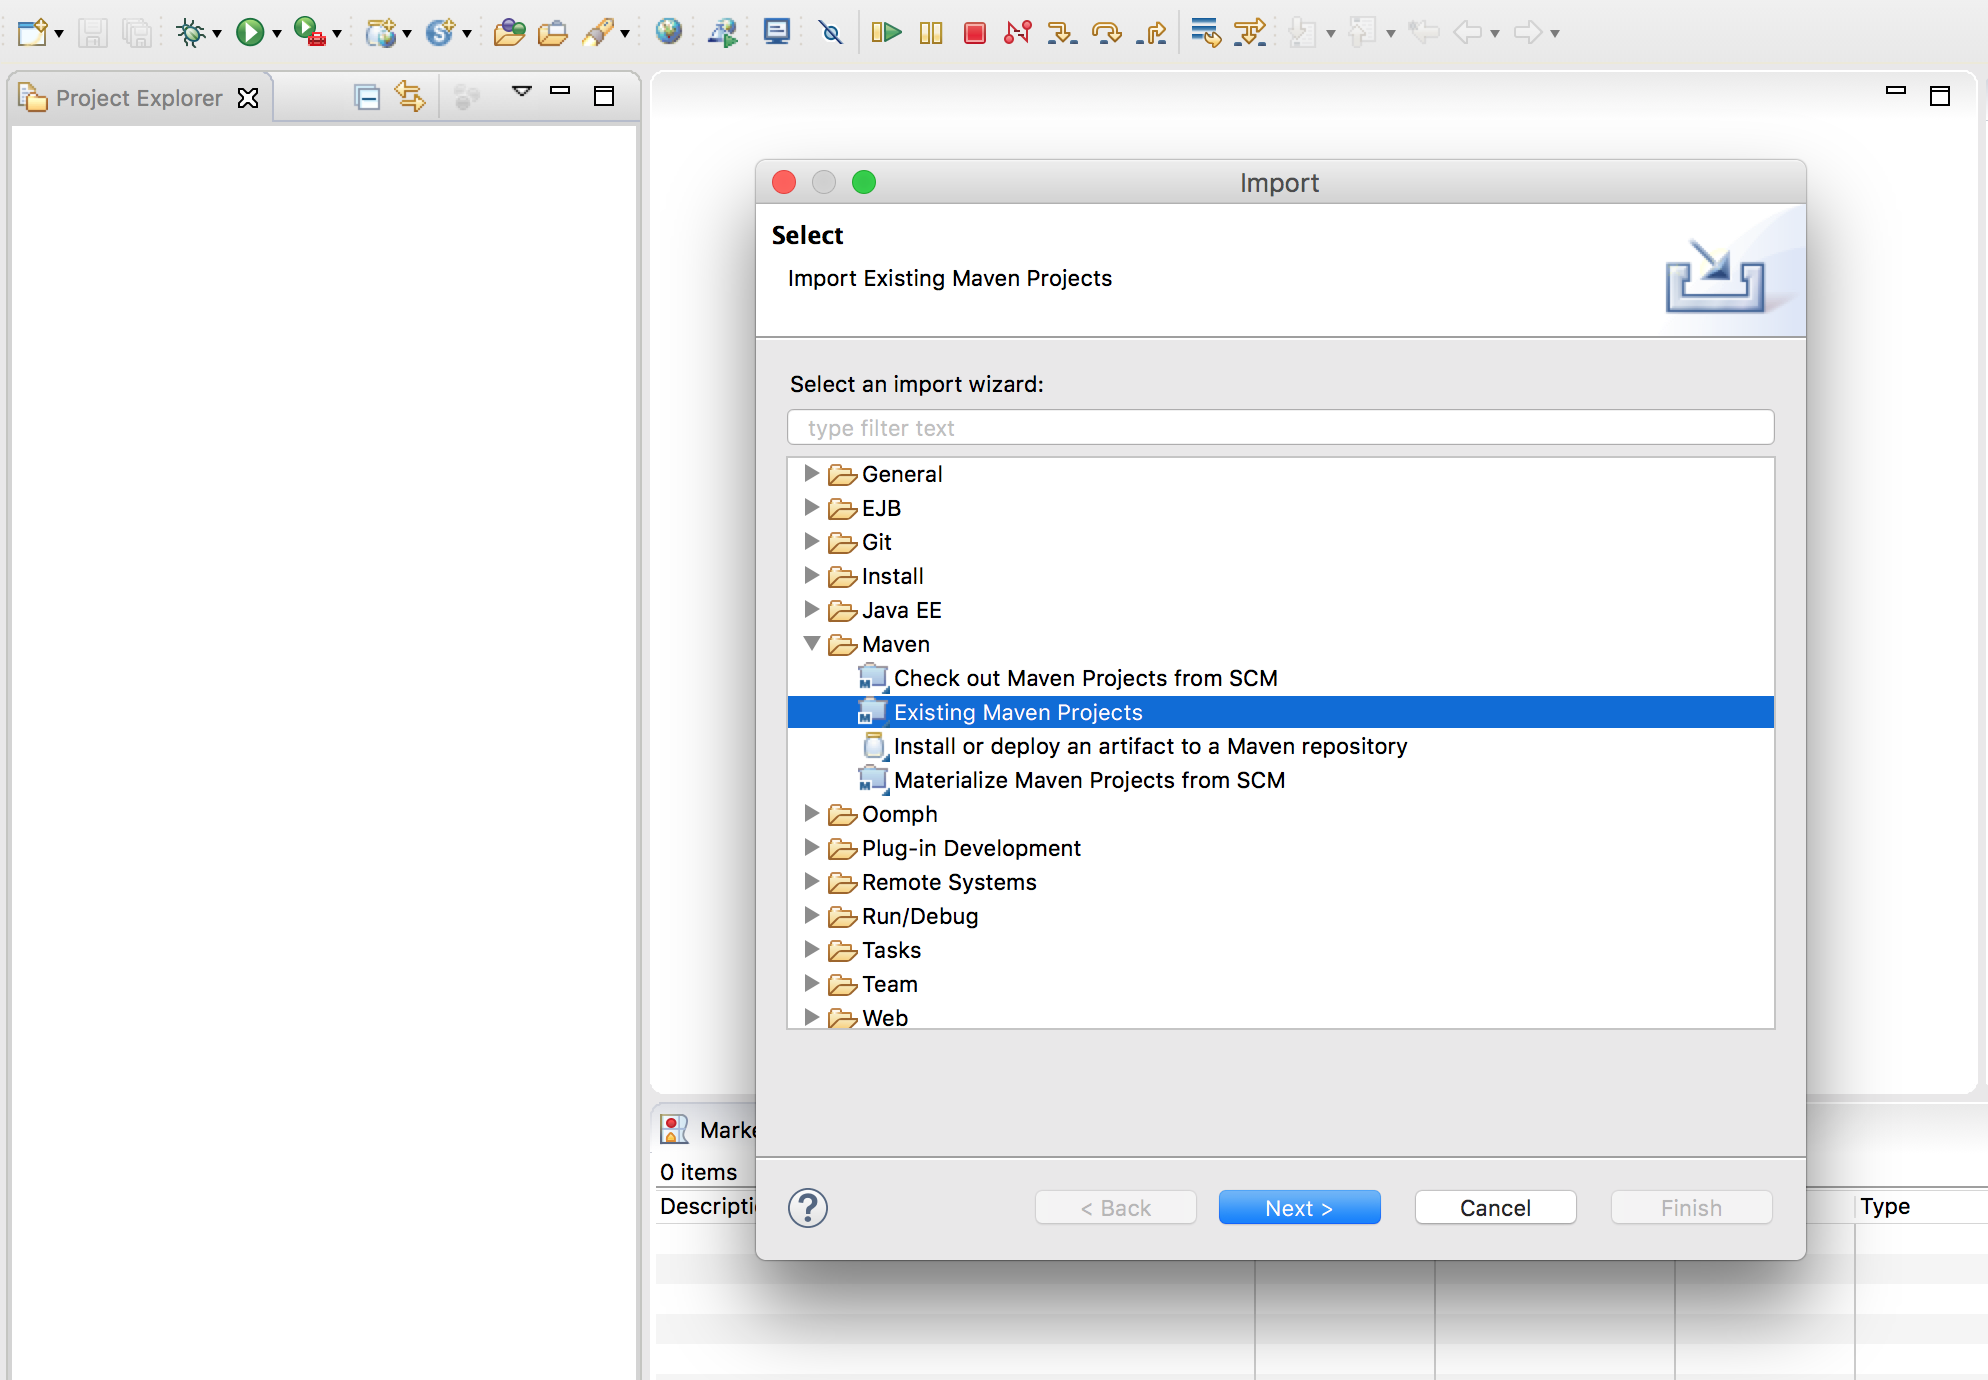This screenshot has width=1988, height=1380.
Task: Click the Type column header in Markers
Action: point(1920,1206)
